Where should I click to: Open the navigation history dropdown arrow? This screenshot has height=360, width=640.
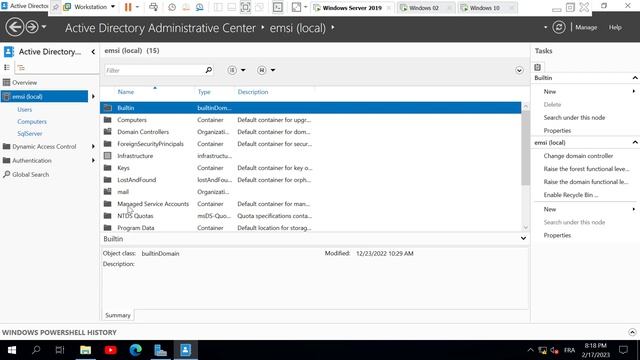[x=44, y=27]
